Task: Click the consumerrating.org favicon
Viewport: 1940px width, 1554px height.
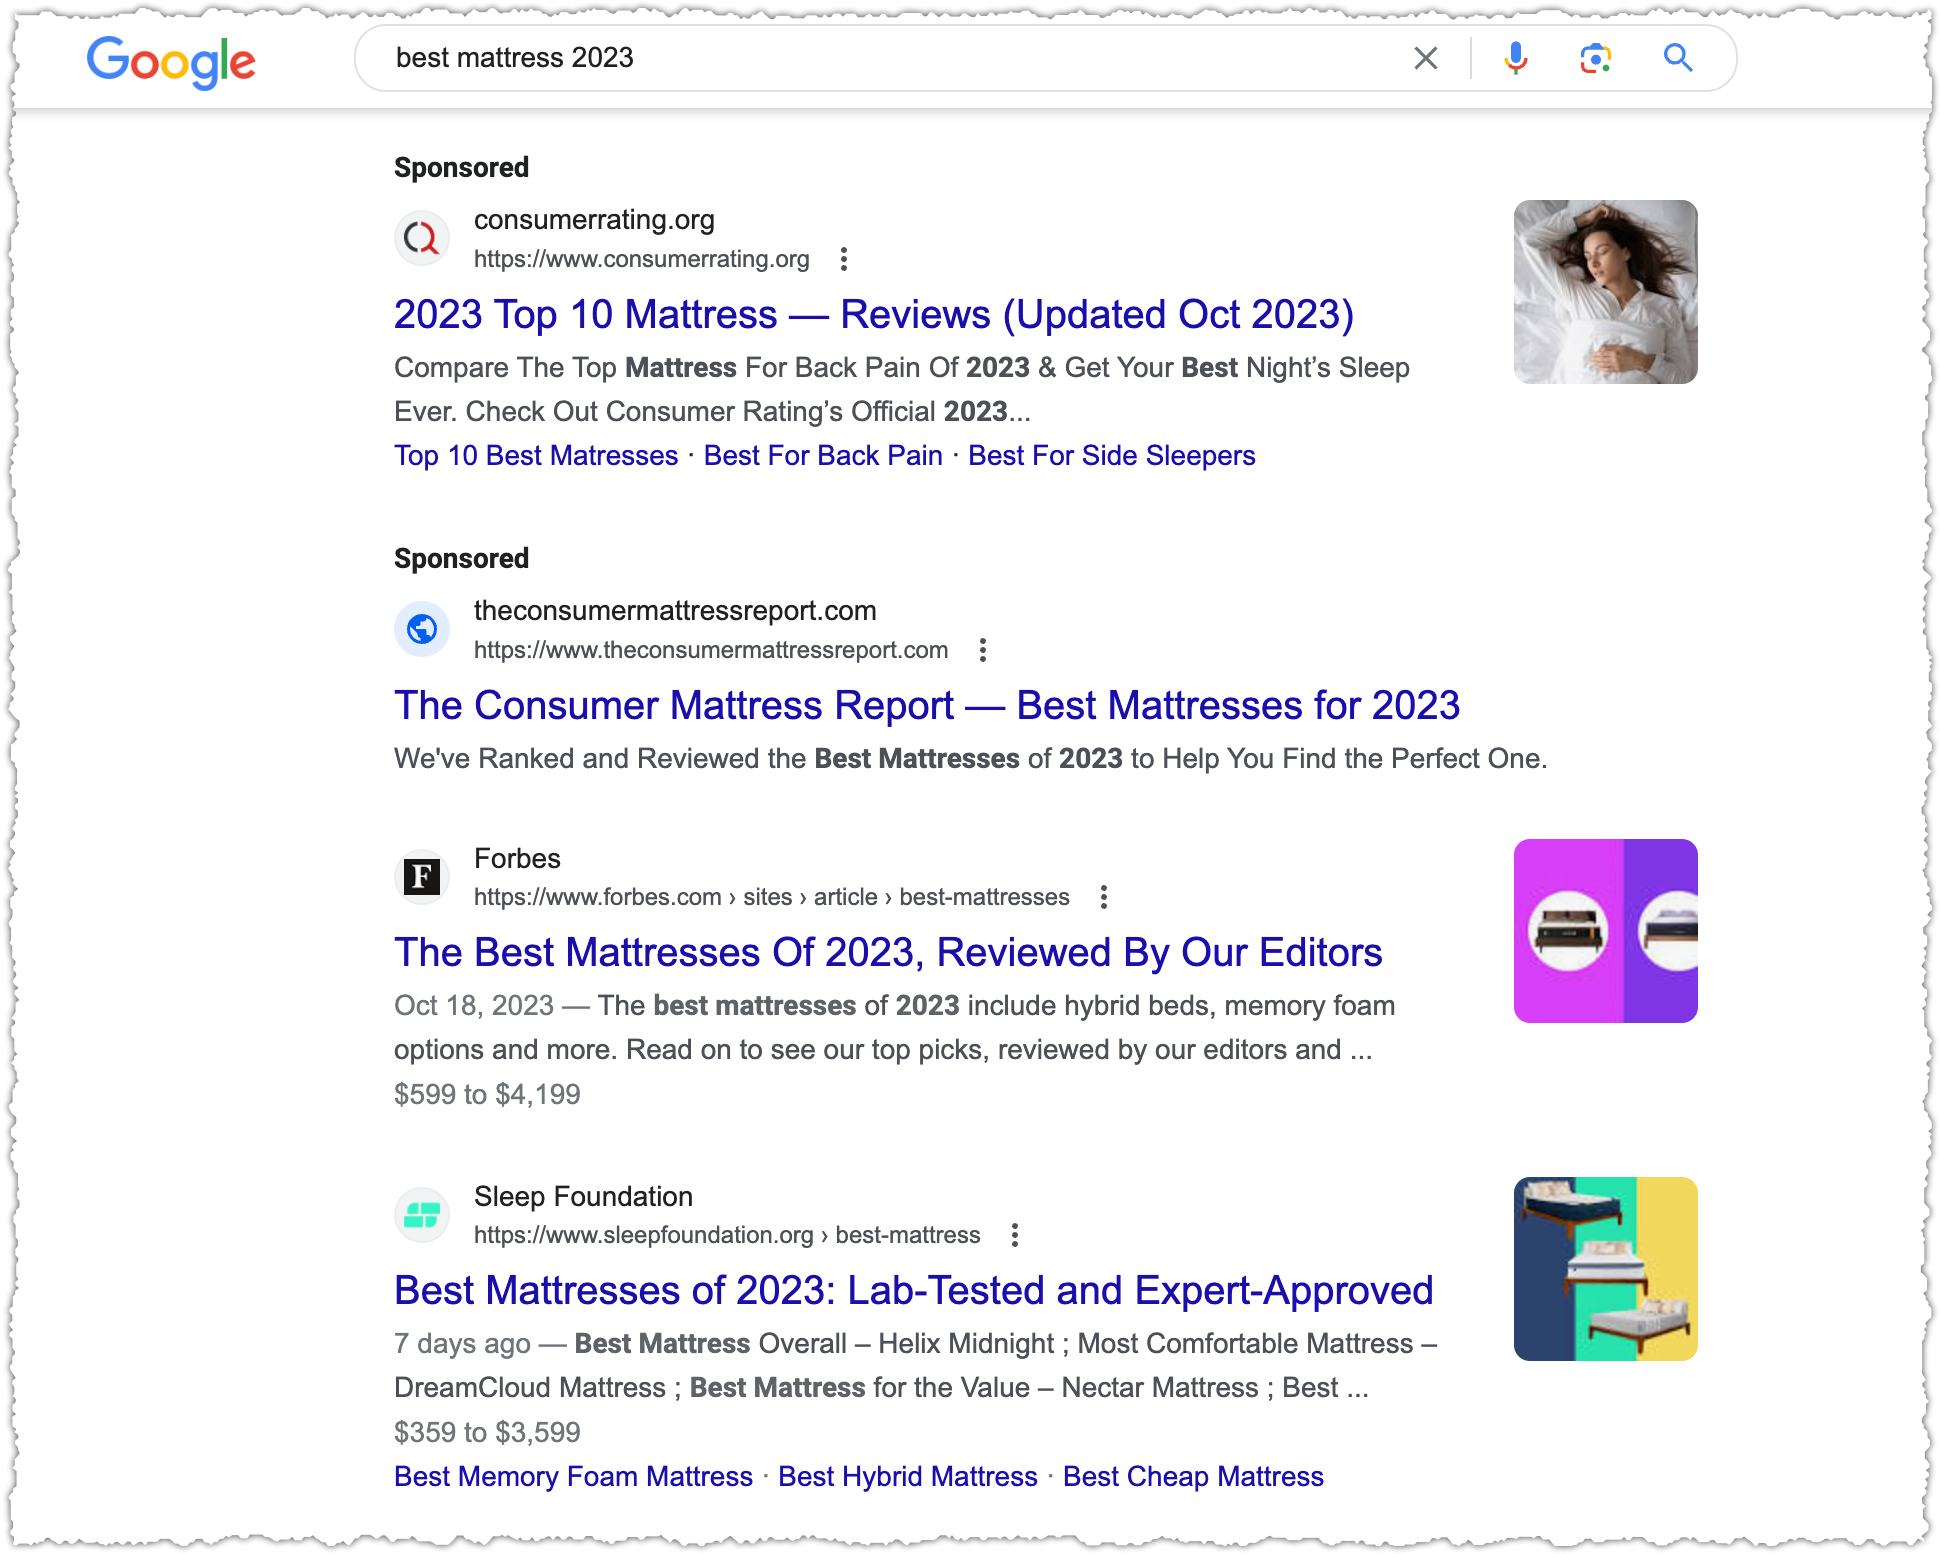Action: [x=422, y=238]
